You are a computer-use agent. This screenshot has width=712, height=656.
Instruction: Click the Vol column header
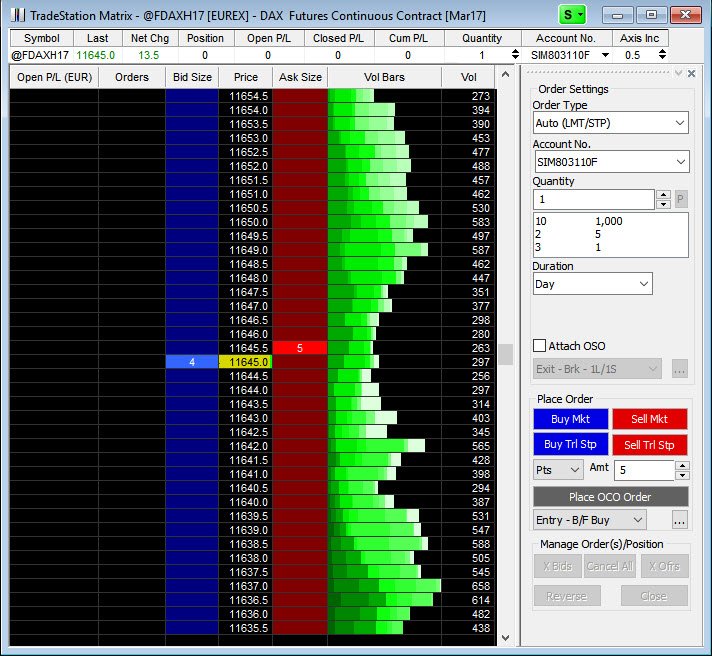[x=469, y=77]
